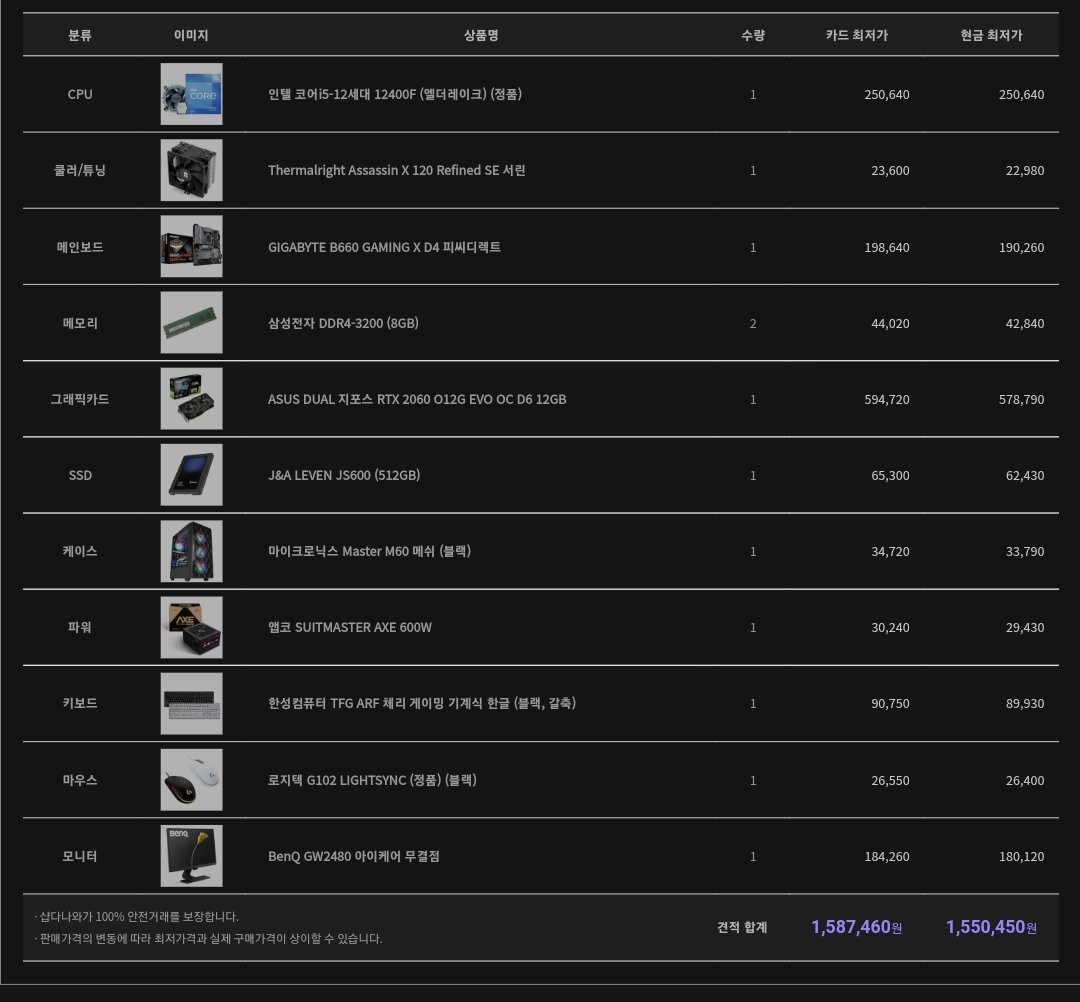Open the GIGABYTE B660 motherboard thumbnail
This screenshot has height=1002, width=1080.
(191, 247)
